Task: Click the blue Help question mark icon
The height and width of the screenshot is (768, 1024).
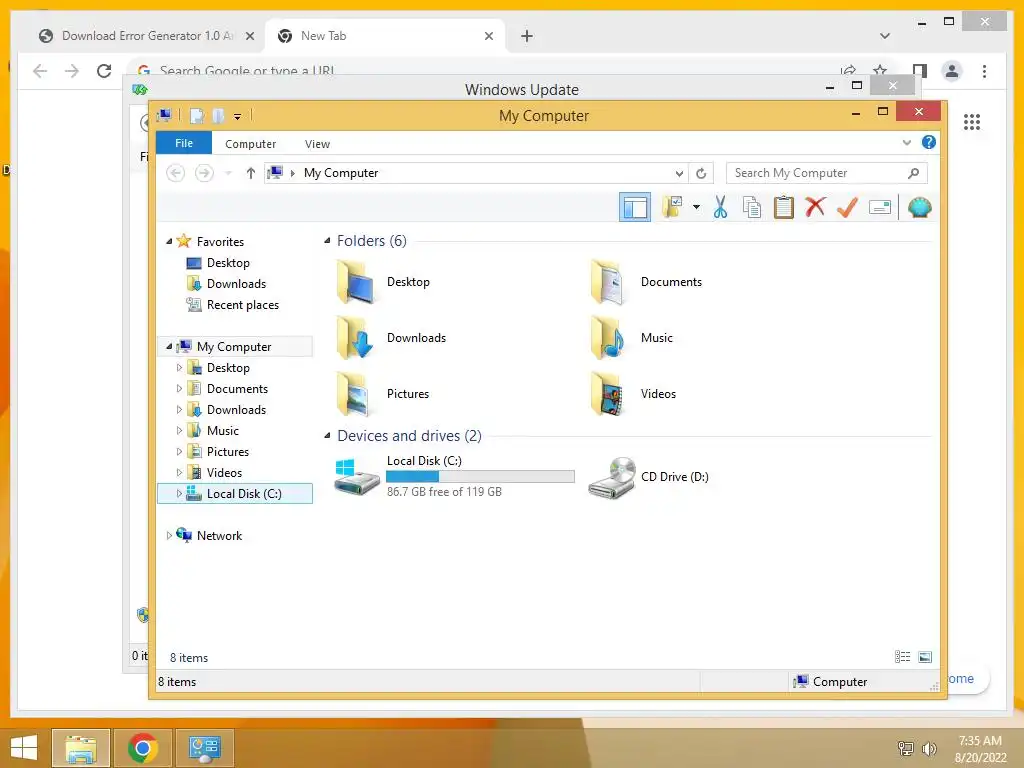Action: pos(928,142)
